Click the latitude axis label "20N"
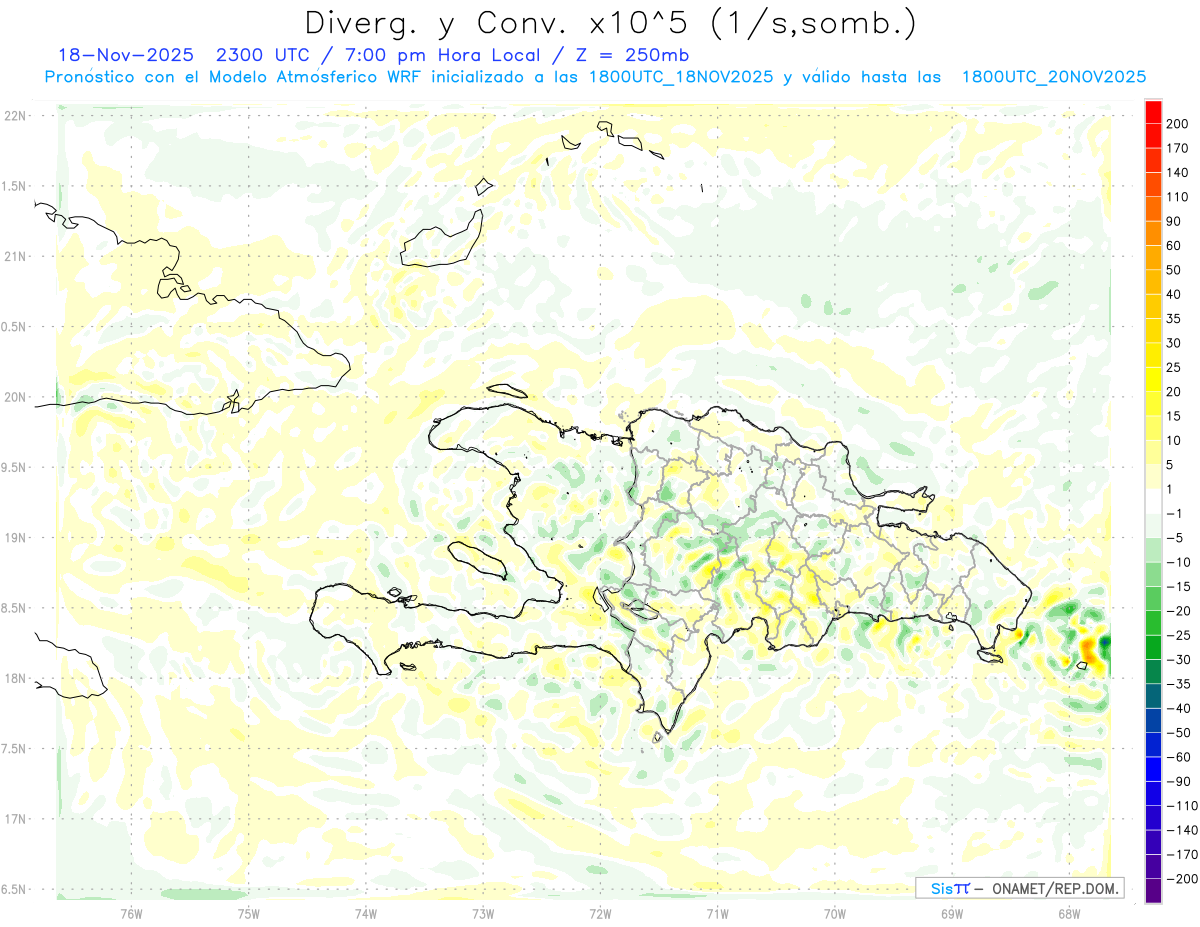 point(14,397)
